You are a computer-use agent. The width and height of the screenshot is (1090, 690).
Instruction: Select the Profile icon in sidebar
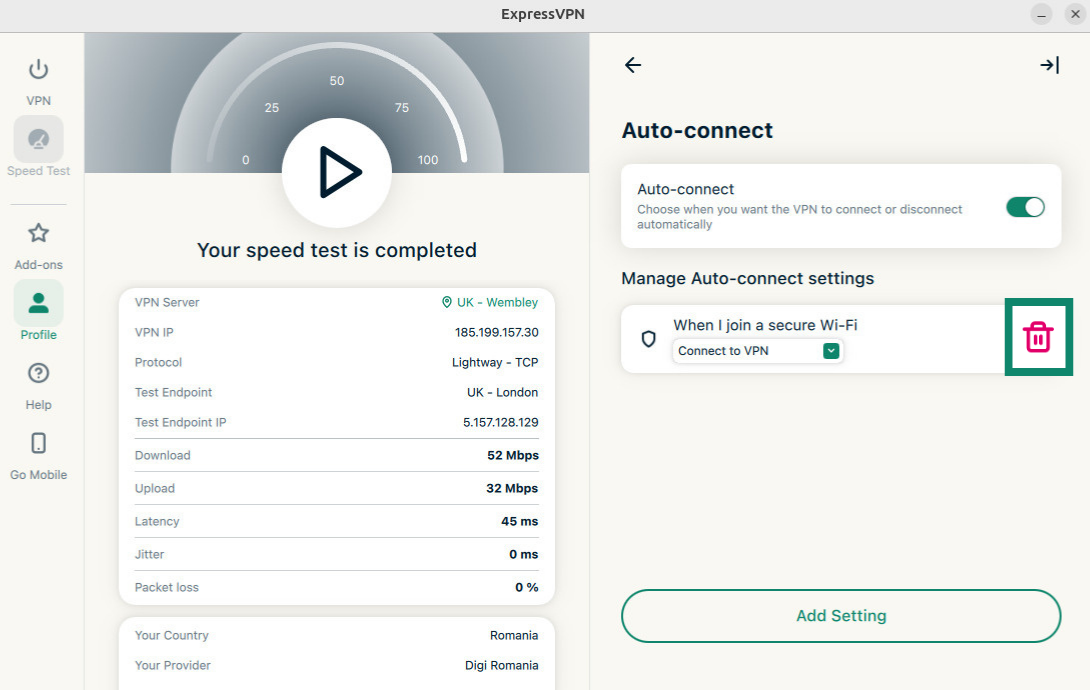(38, 304)
